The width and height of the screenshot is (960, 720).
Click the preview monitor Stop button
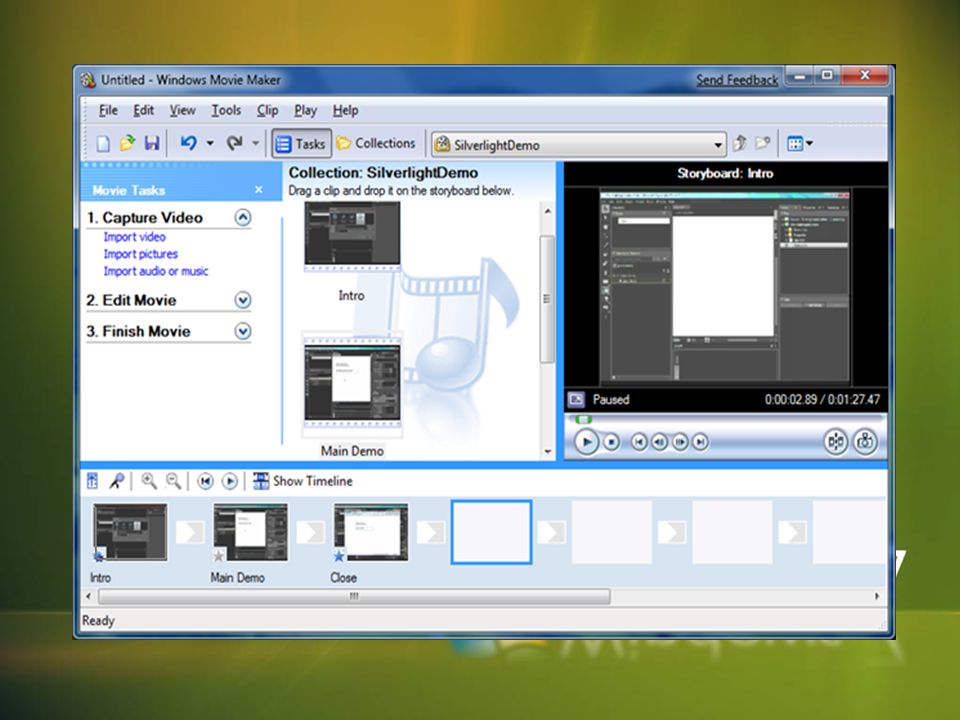pyautogui.click(x=611, y=441)
